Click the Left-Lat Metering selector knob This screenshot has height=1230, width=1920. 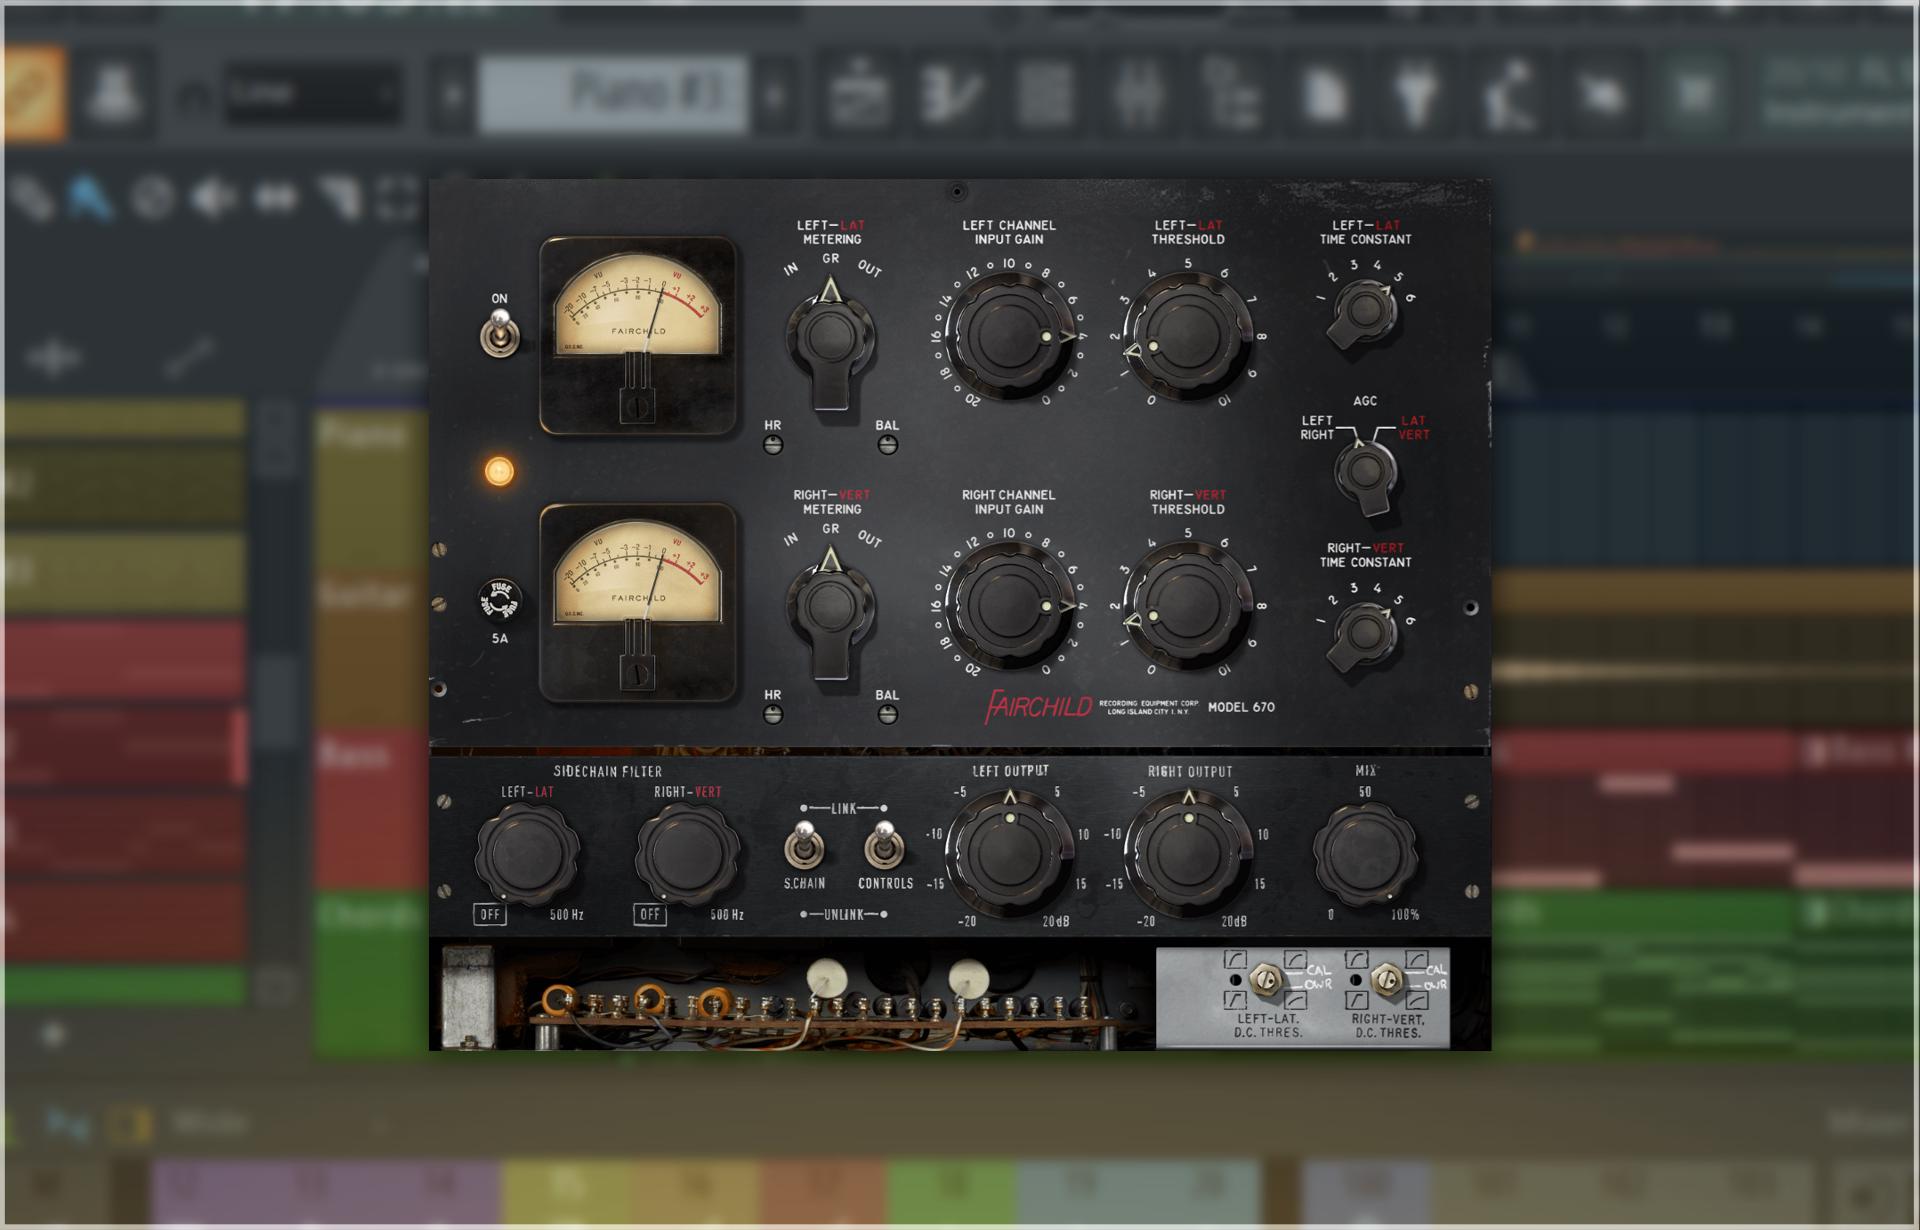coord(830,340)
